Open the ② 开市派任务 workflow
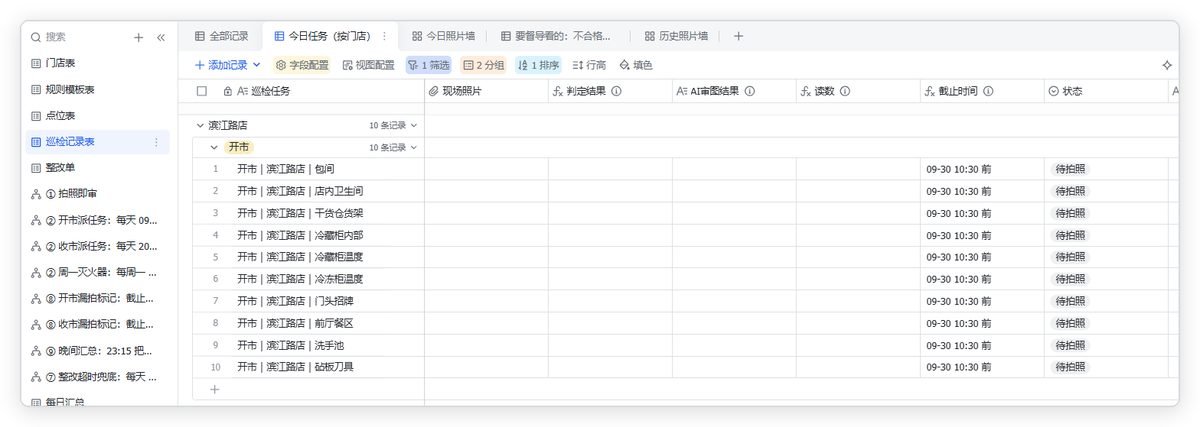The height and width of the screenshot is (427, 1200). click(x=96, y=220)
